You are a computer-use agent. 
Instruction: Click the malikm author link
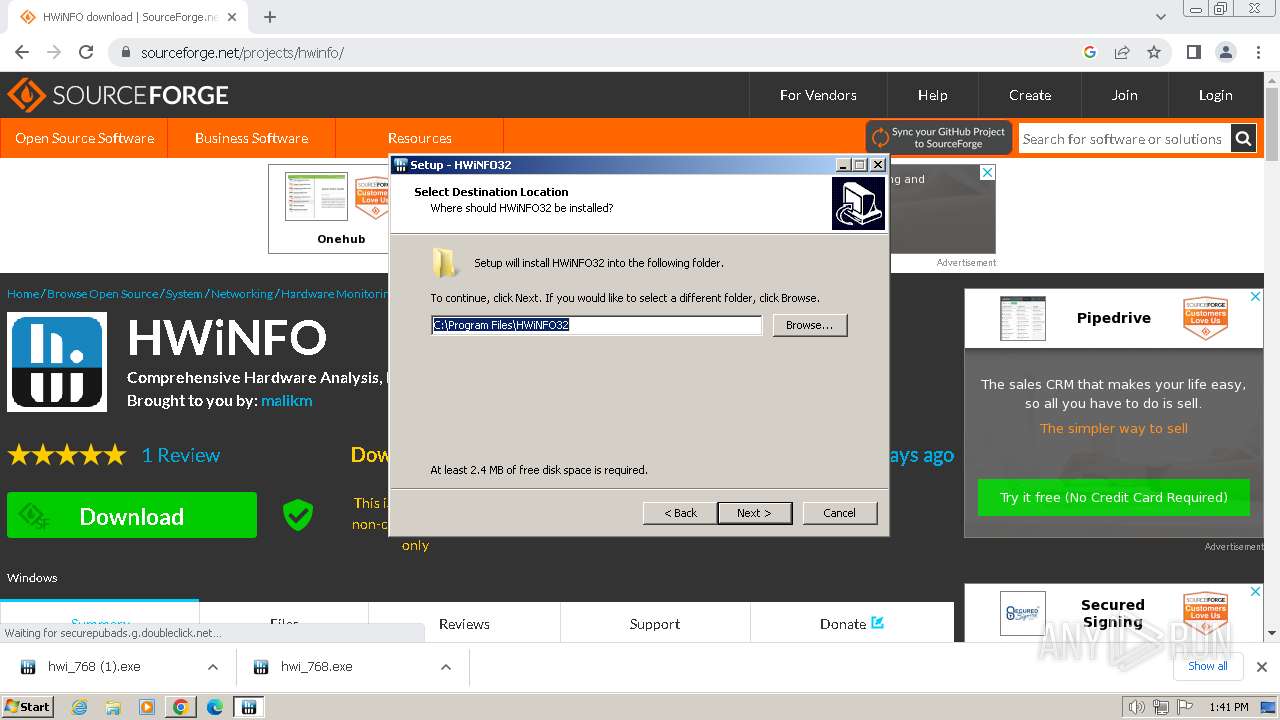pyautogui.click(x=287, y=400)
